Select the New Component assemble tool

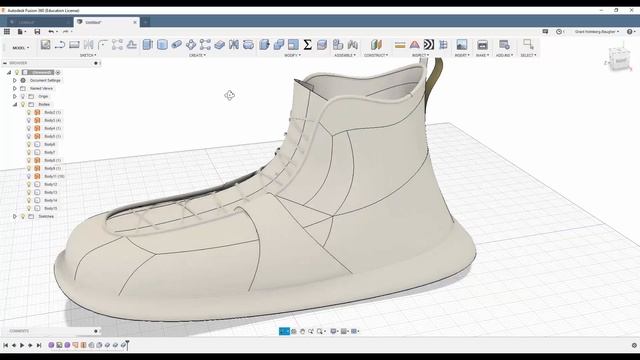click(x=338, y=44)
